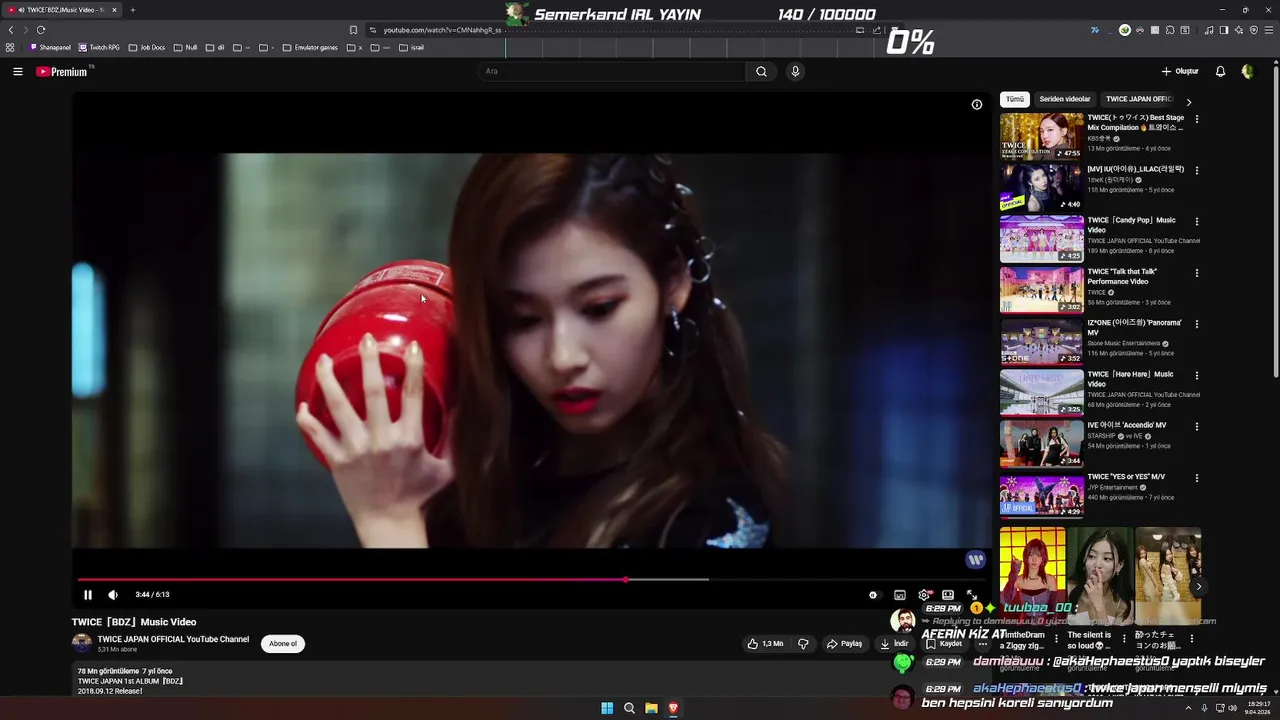Open IU LILAC video title link

pyautogui.click(x=1135, y=169)
